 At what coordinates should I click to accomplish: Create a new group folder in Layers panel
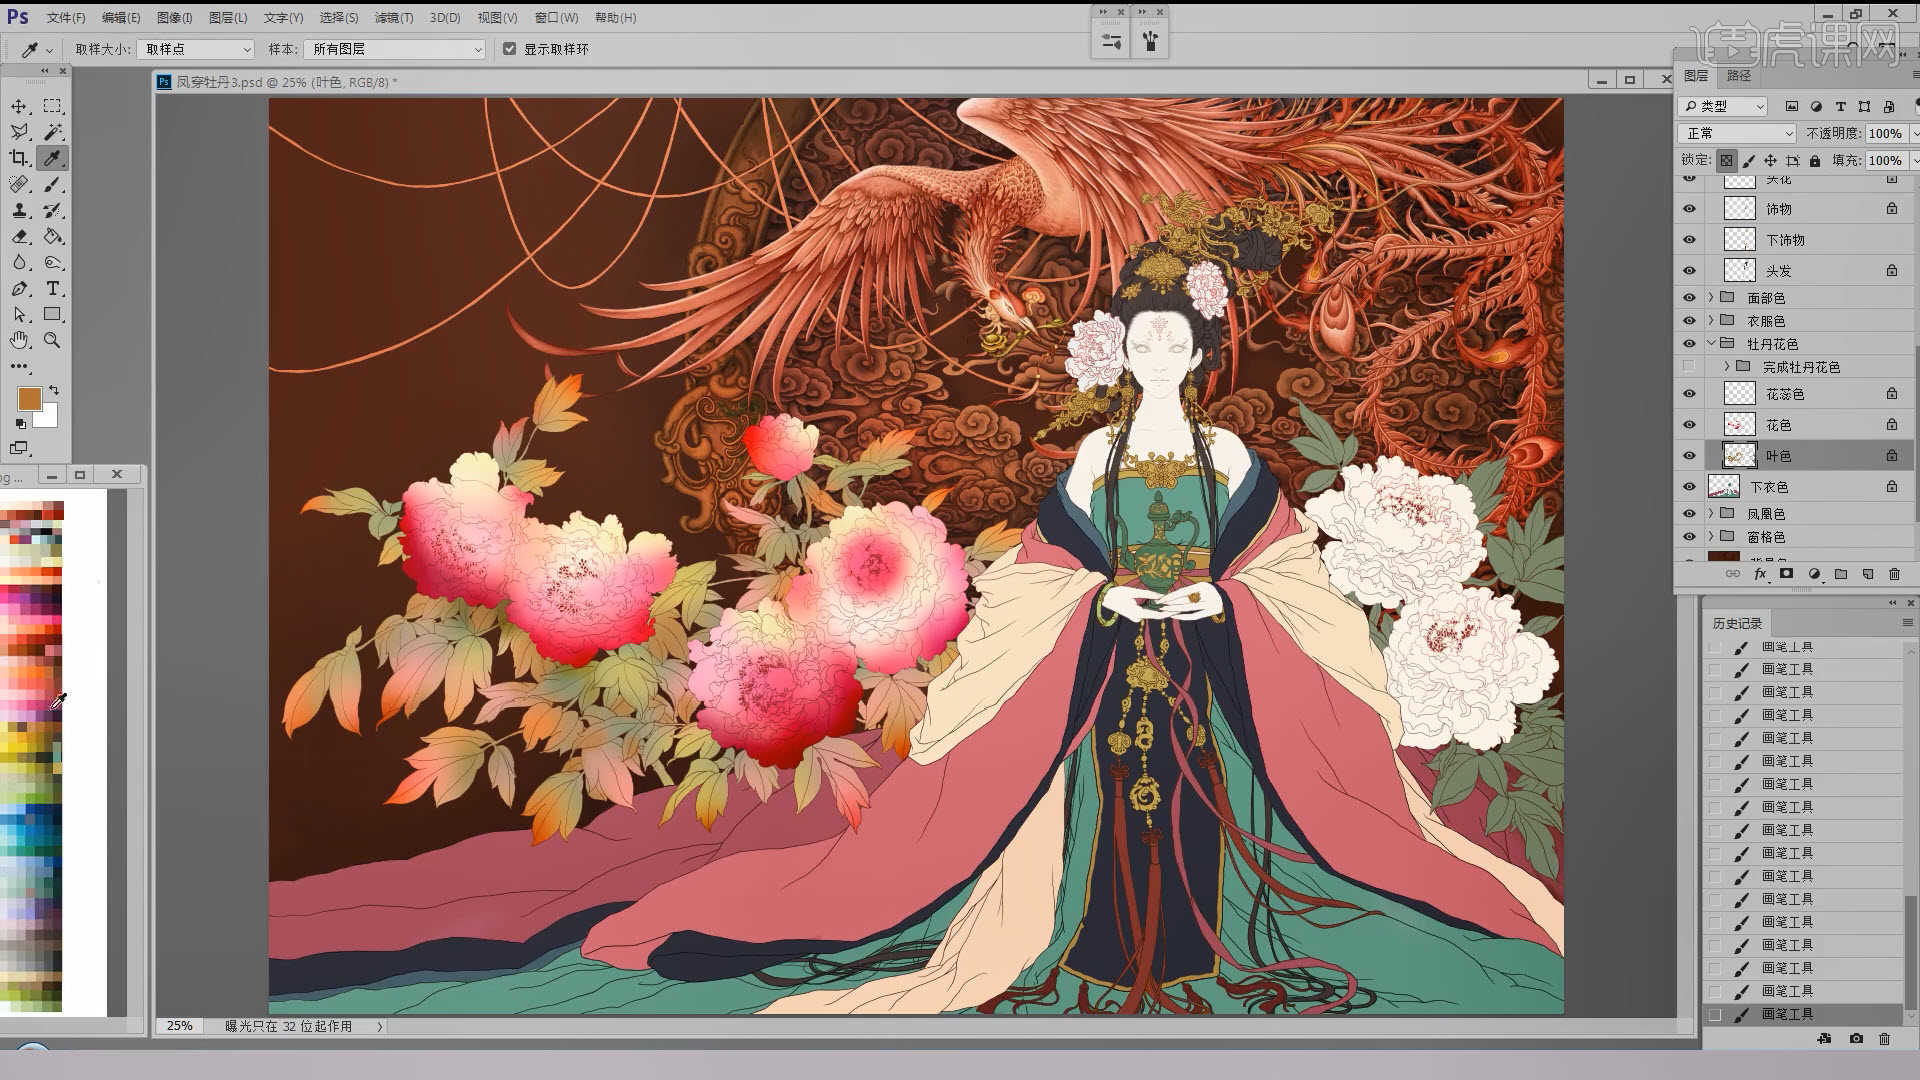tap(1841, 574)
